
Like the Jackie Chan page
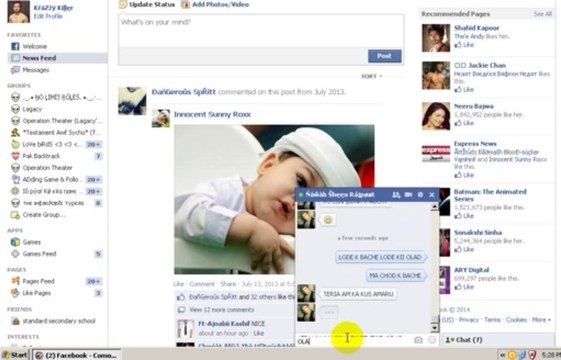[464, 89]
